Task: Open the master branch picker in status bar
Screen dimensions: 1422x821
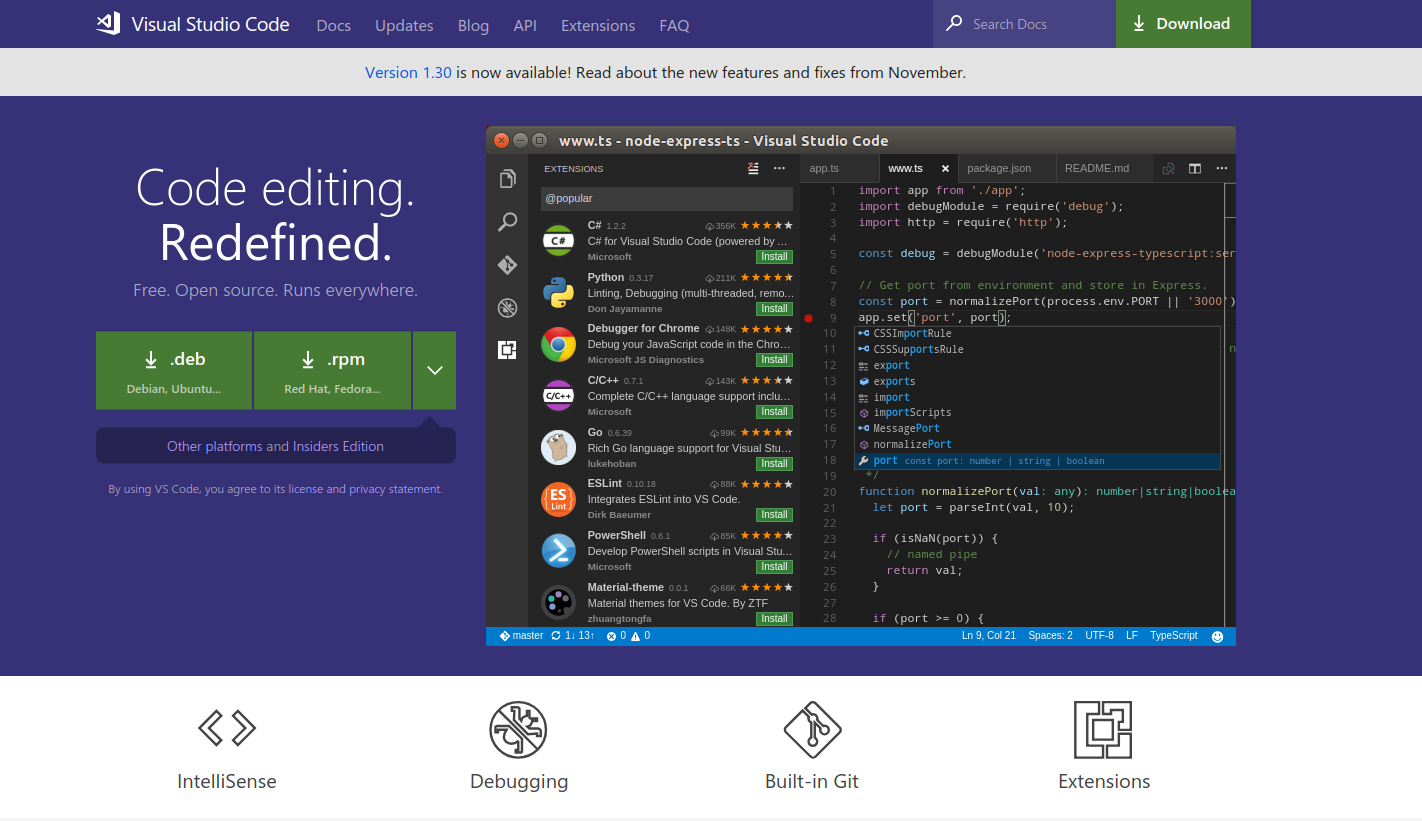Action: [x=521, y=636]
